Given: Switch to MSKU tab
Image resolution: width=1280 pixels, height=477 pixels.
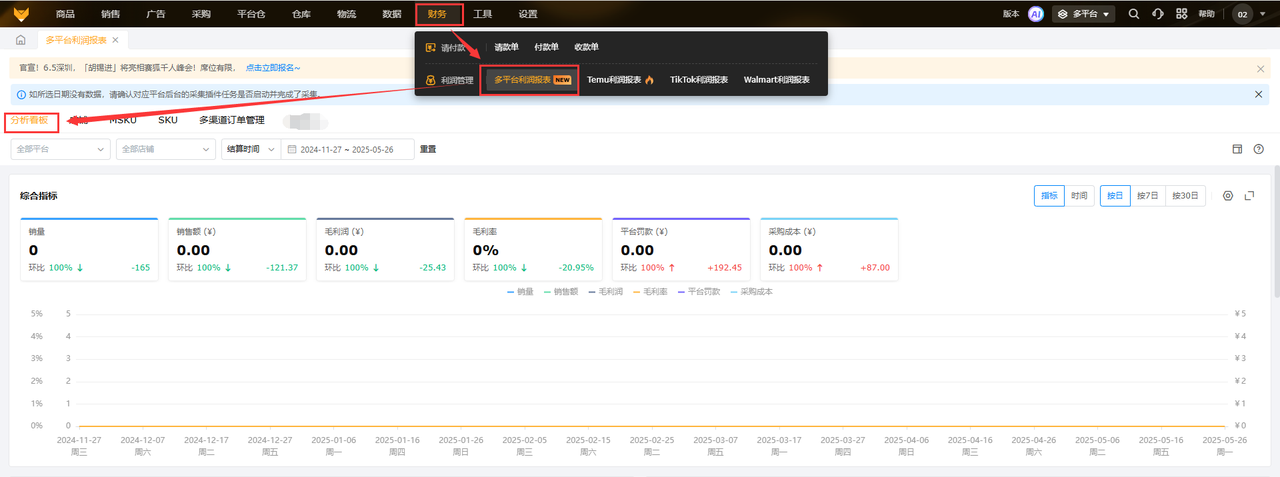Looking at the screenshot, I should pos(123,120).
